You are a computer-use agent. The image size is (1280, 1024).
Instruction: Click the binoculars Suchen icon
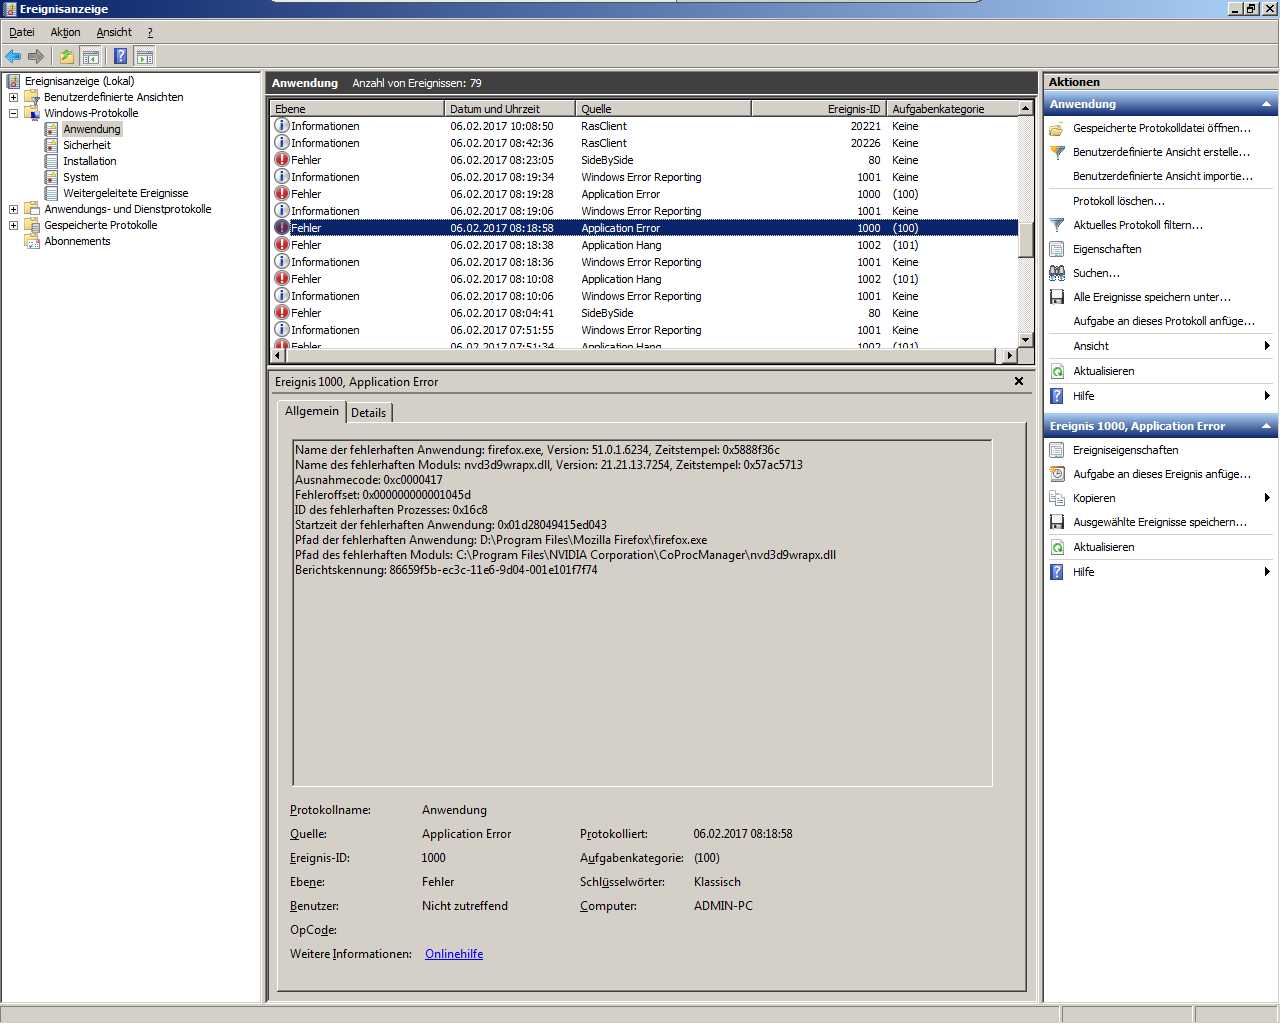(x=1057, y=273)
